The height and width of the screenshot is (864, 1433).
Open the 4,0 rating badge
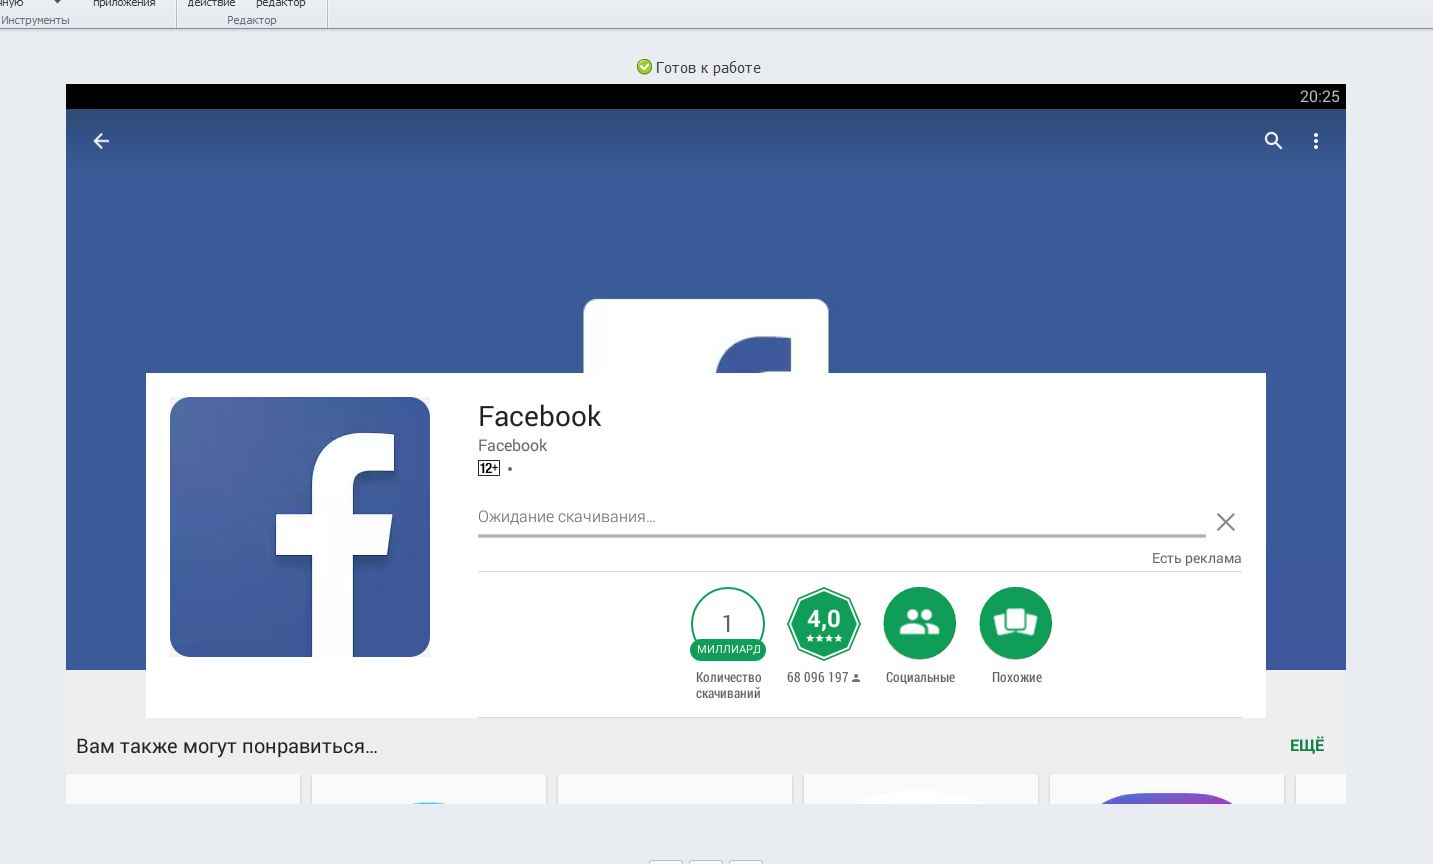pos(824,624)
